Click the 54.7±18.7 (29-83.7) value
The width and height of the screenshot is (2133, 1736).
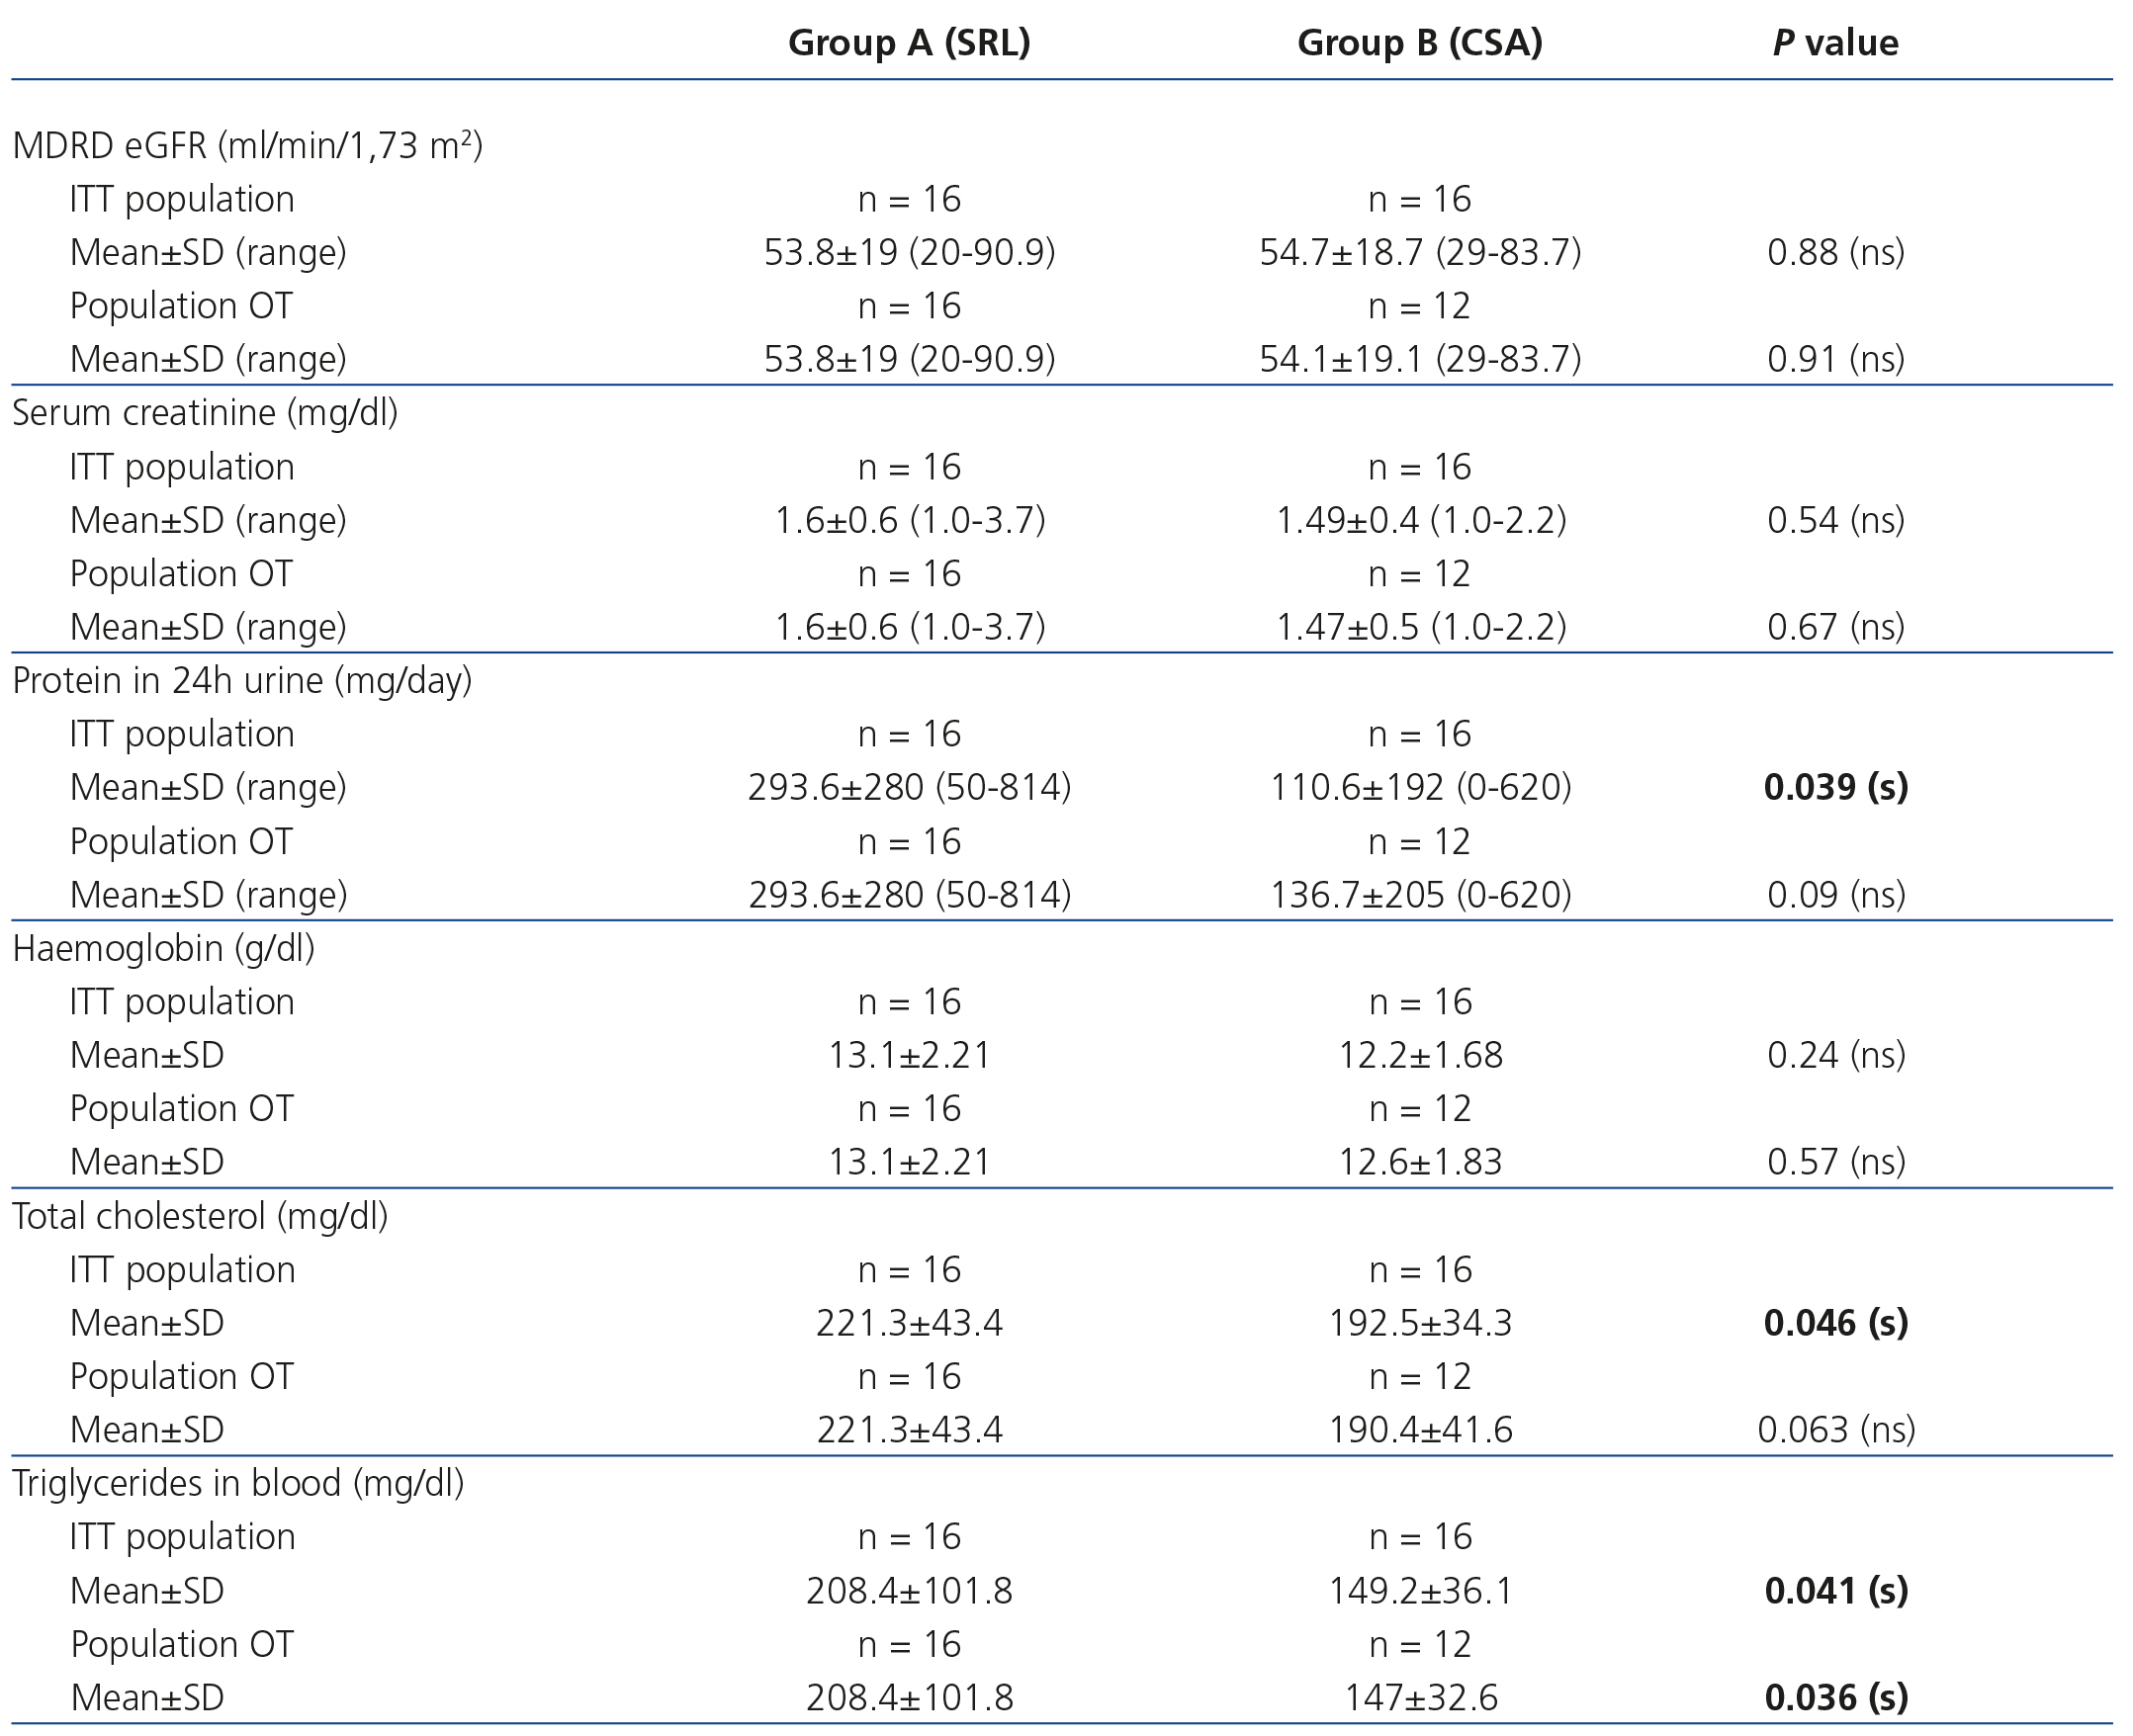[x=1420, y=252]
